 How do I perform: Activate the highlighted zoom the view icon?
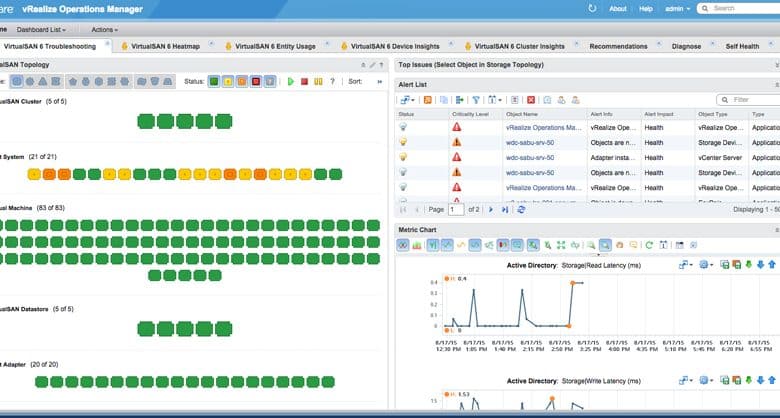[x=605, y=245]
